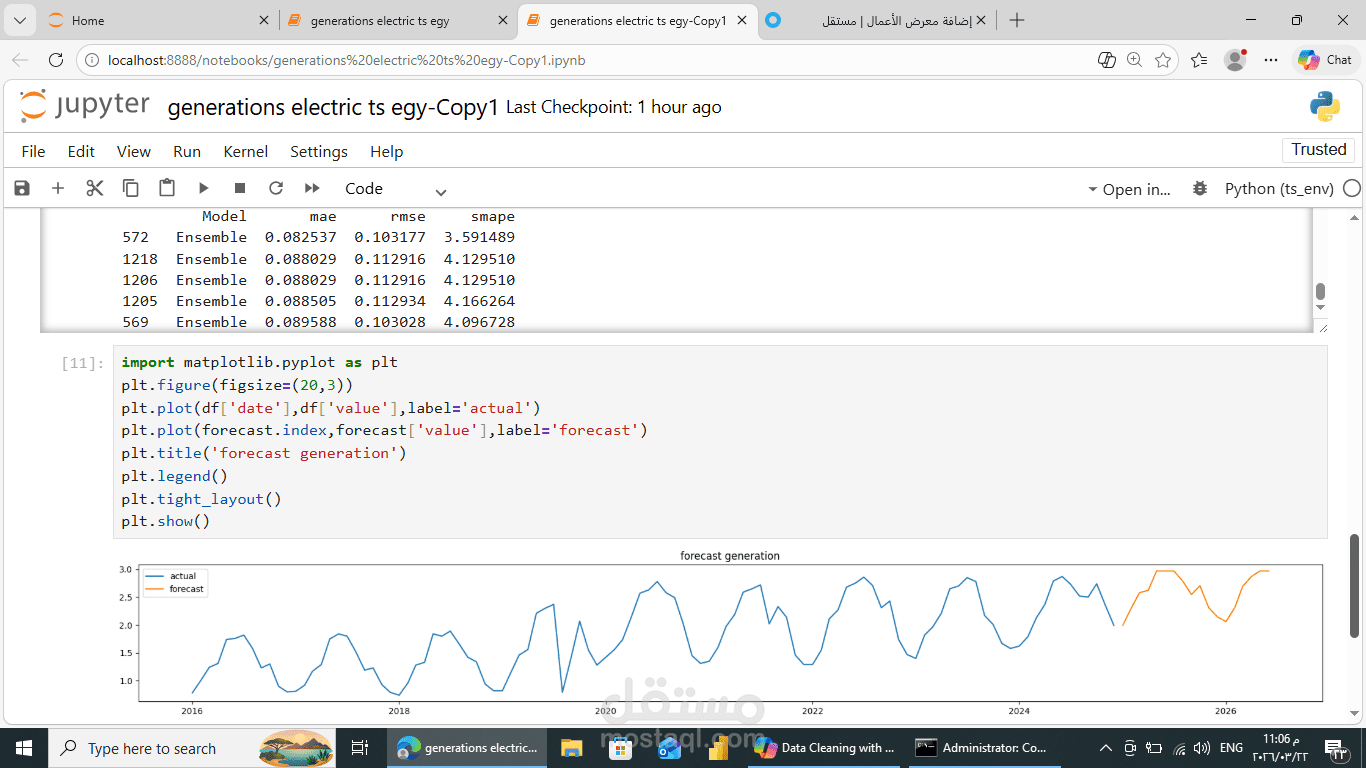Viewport: 1366px width, 768px height.
Task: Click the Type here to search box
Action: coord(192,748)
